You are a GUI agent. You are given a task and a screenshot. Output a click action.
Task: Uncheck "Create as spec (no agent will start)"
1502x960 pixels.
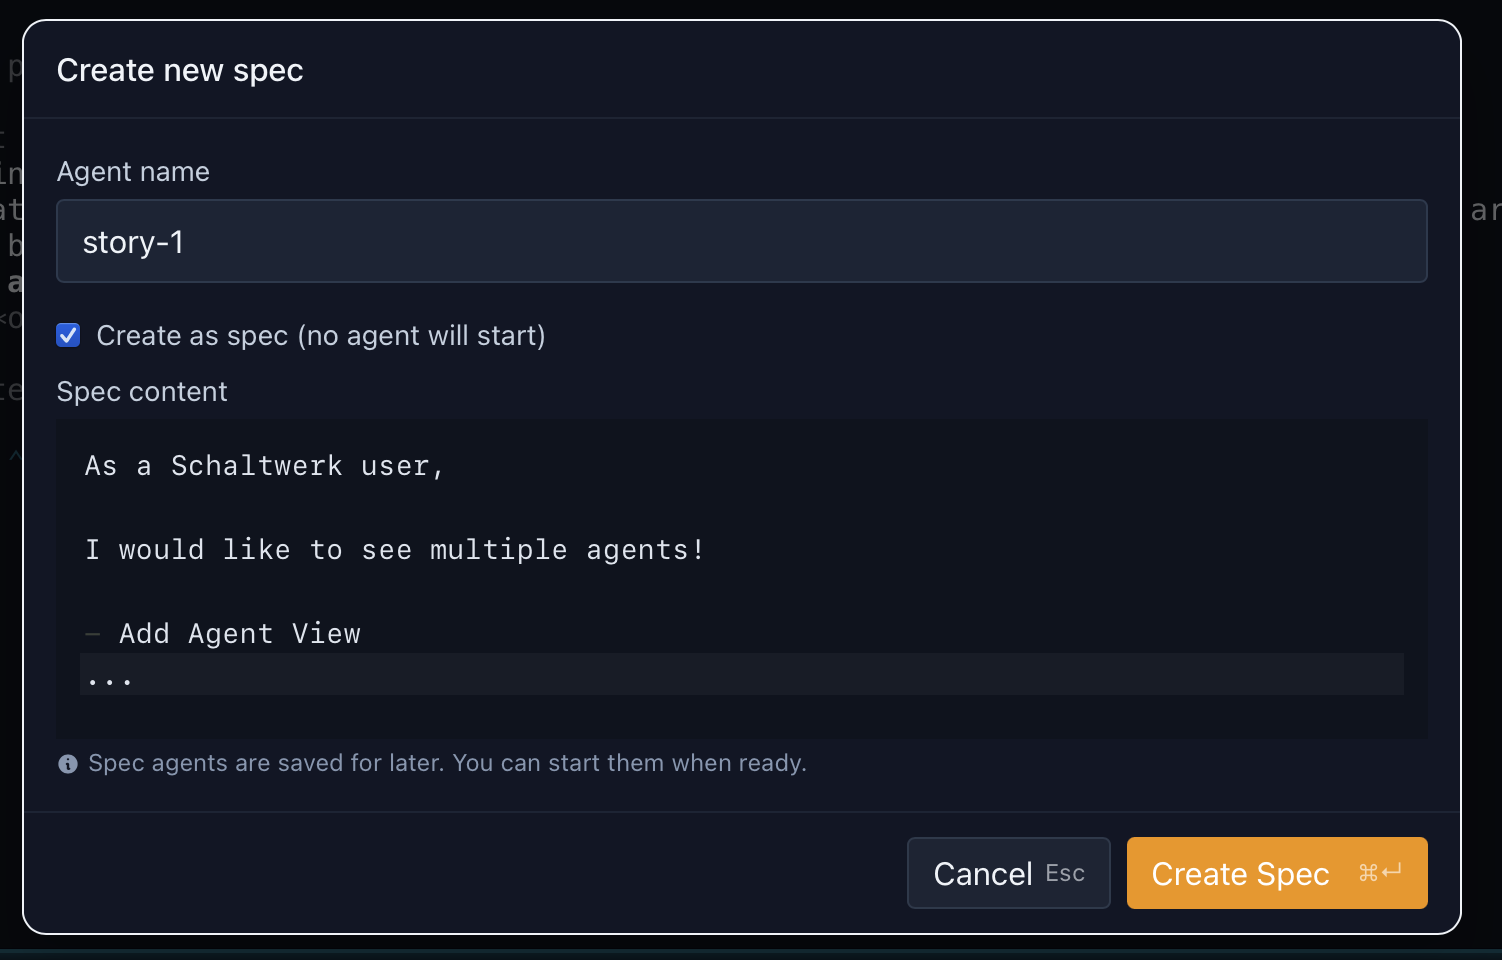67,335
